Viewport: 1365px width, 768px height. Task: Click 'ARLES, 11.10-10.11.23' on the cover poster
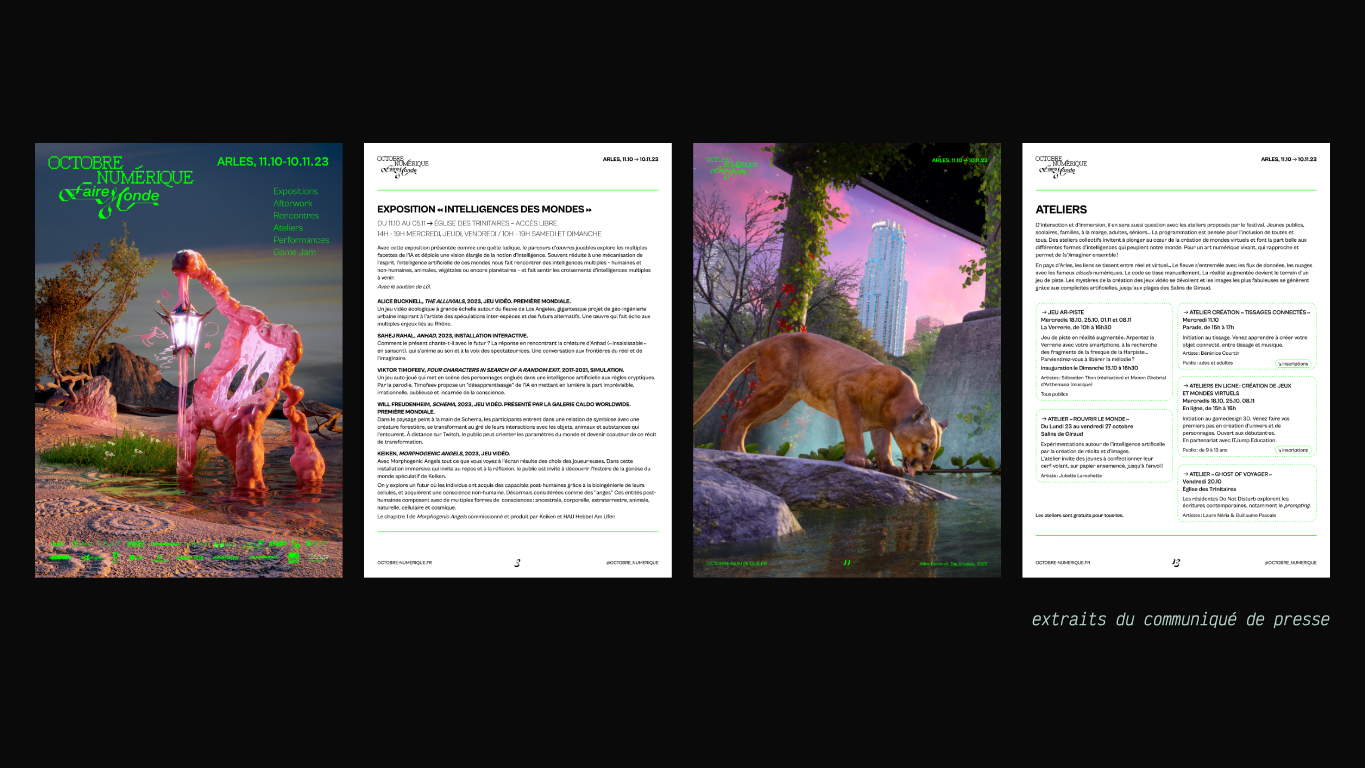(273, 160)
